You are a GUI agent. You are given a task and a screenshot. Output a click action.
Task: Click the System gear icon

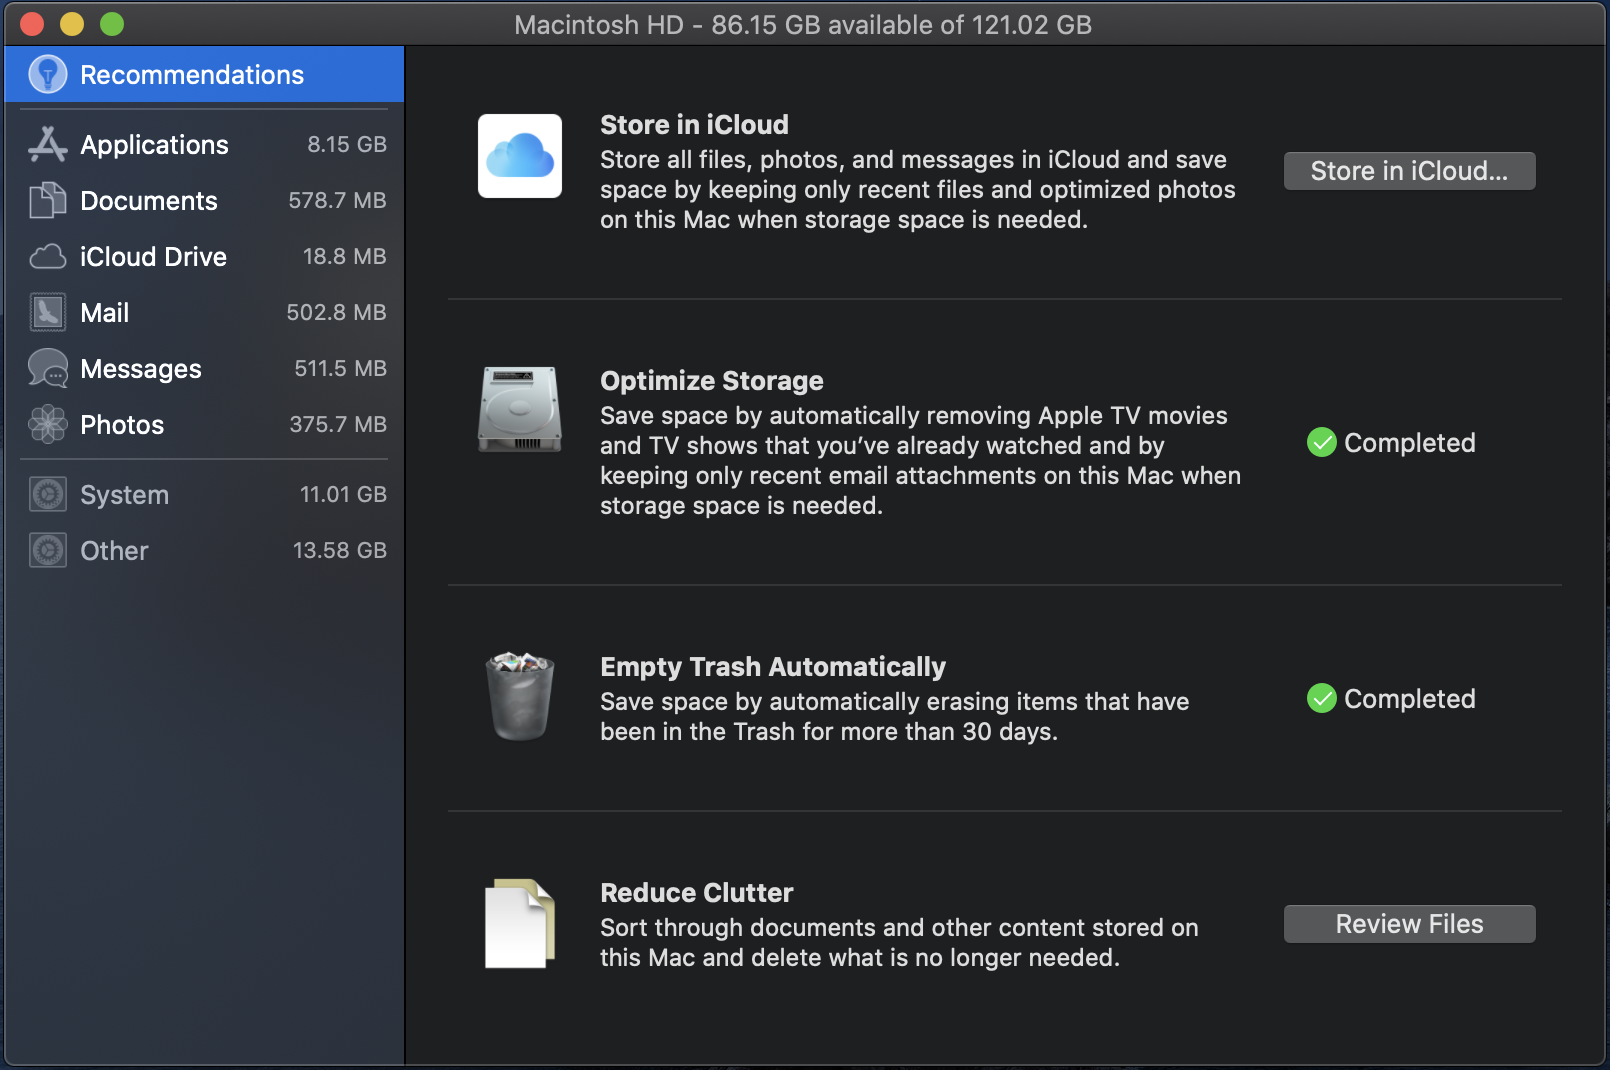[47, 494]
